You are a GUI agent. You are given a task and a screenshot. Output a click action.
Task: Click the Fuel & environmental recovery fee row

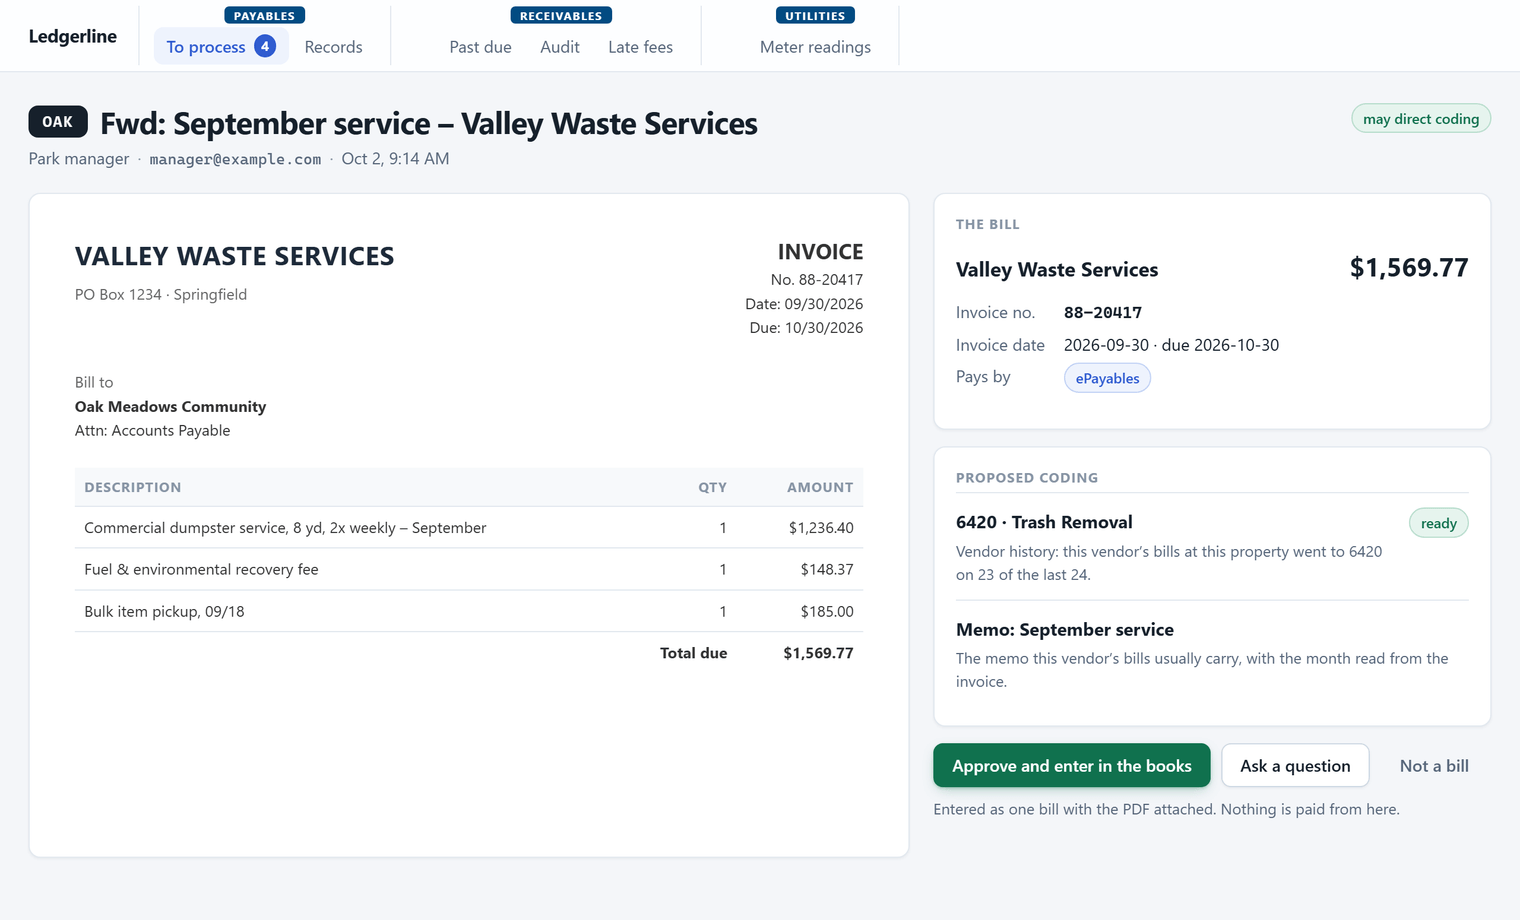click(468, 569)
